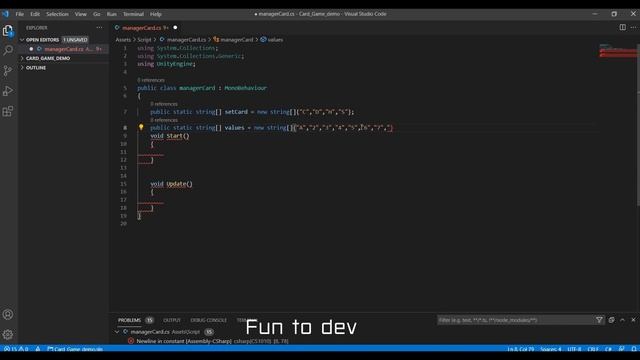
Task: Open editor More Actions ellipsis
Action: click(633, 27)
